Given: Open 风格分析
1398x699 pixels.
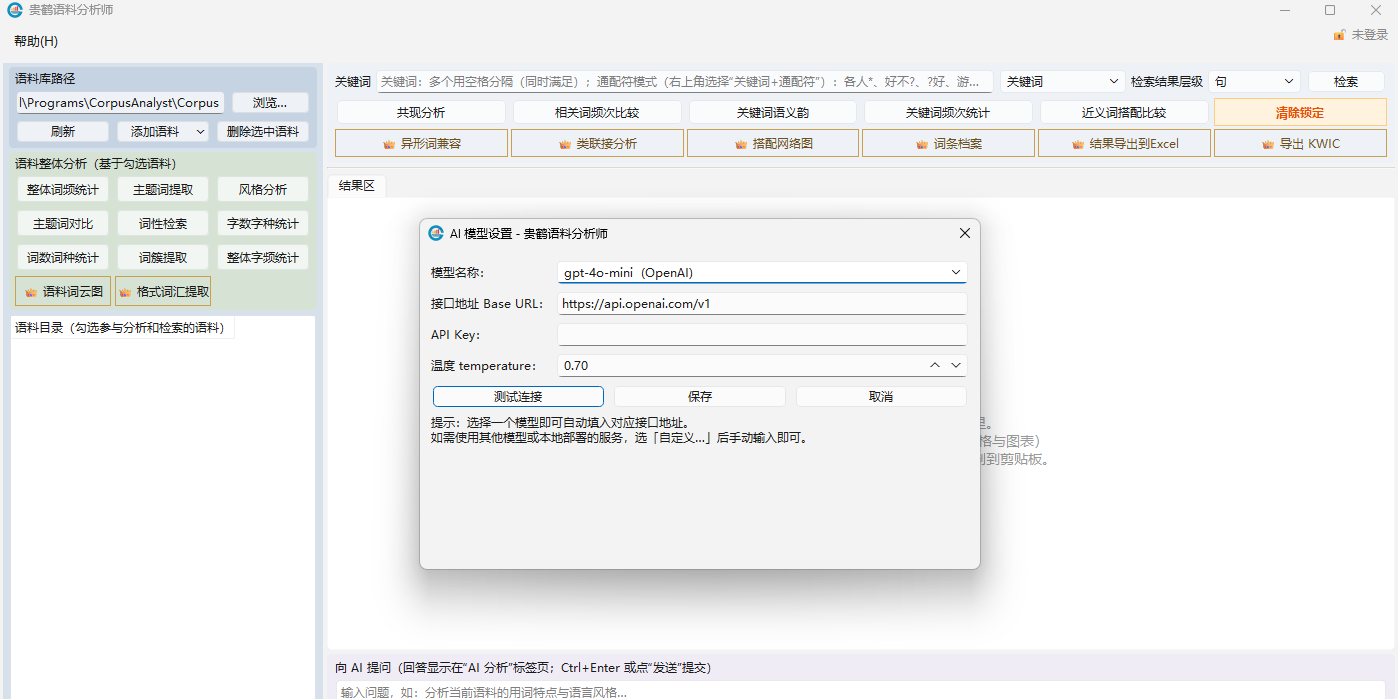Looking at the screenshot, I should 263,189.
